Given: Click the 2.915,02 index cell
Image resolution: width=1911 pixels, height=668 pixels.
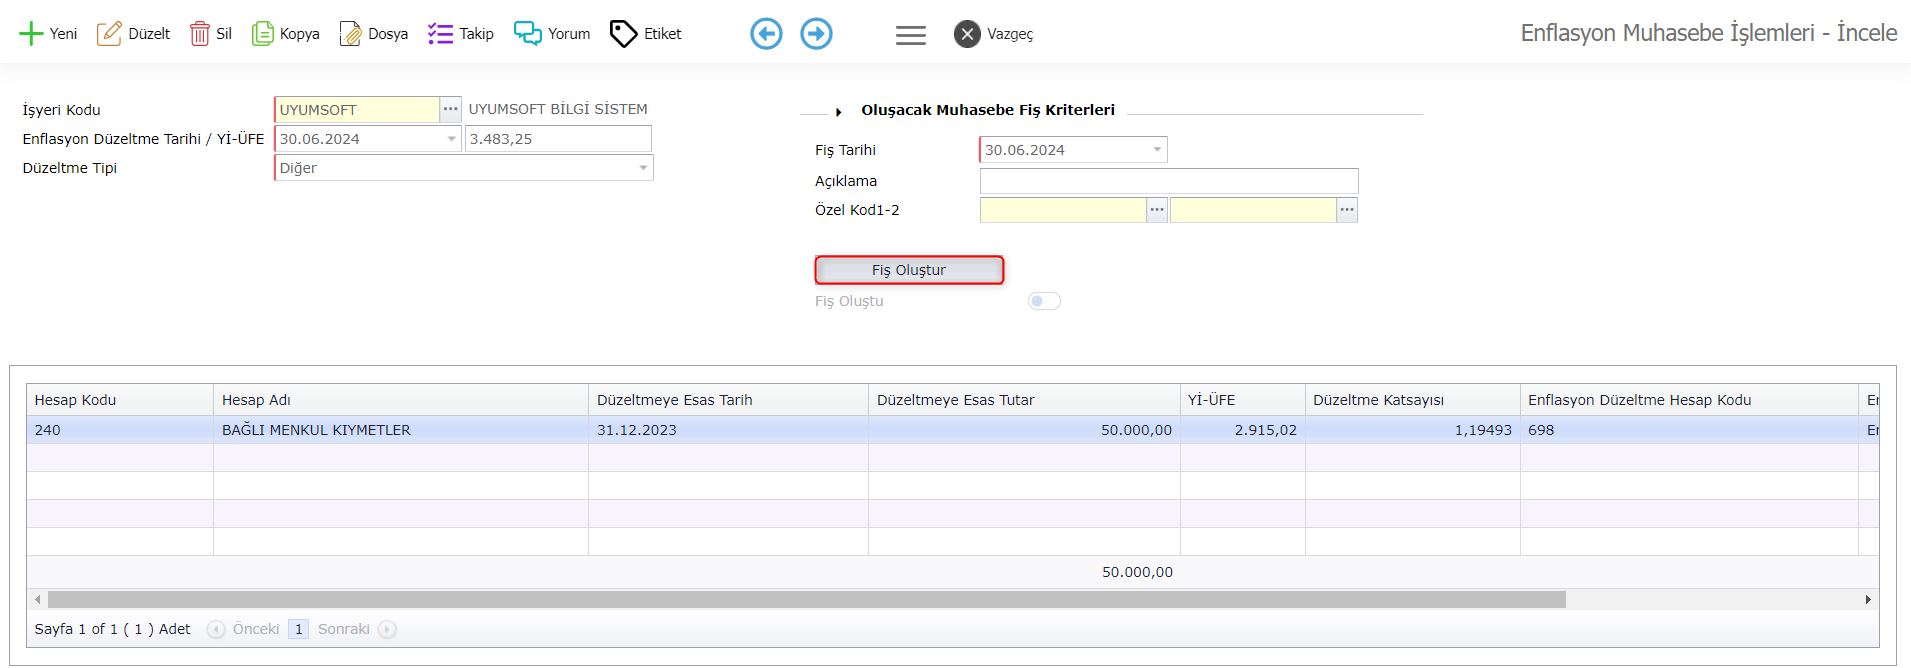Looking at the screenshot, I should pos(1242,430).
